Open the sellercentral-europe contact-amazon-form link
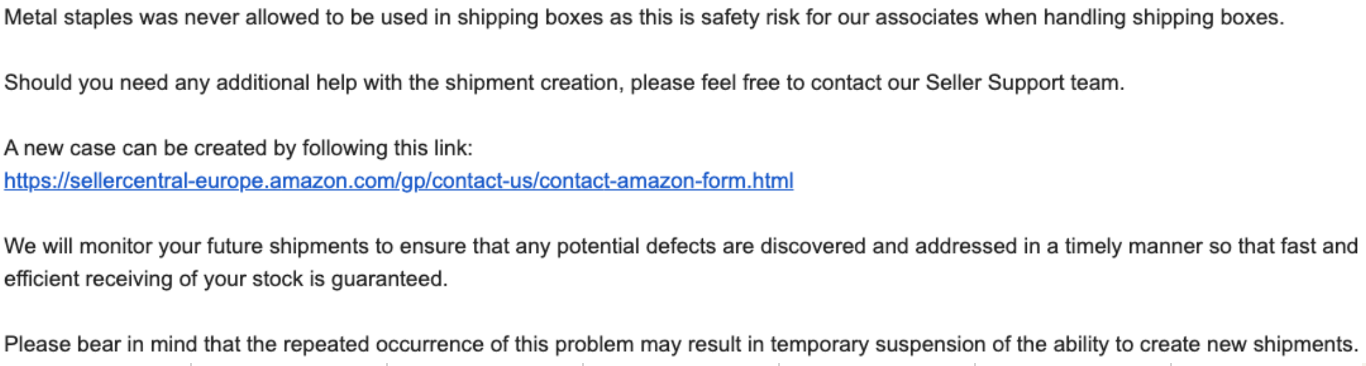 399,181
